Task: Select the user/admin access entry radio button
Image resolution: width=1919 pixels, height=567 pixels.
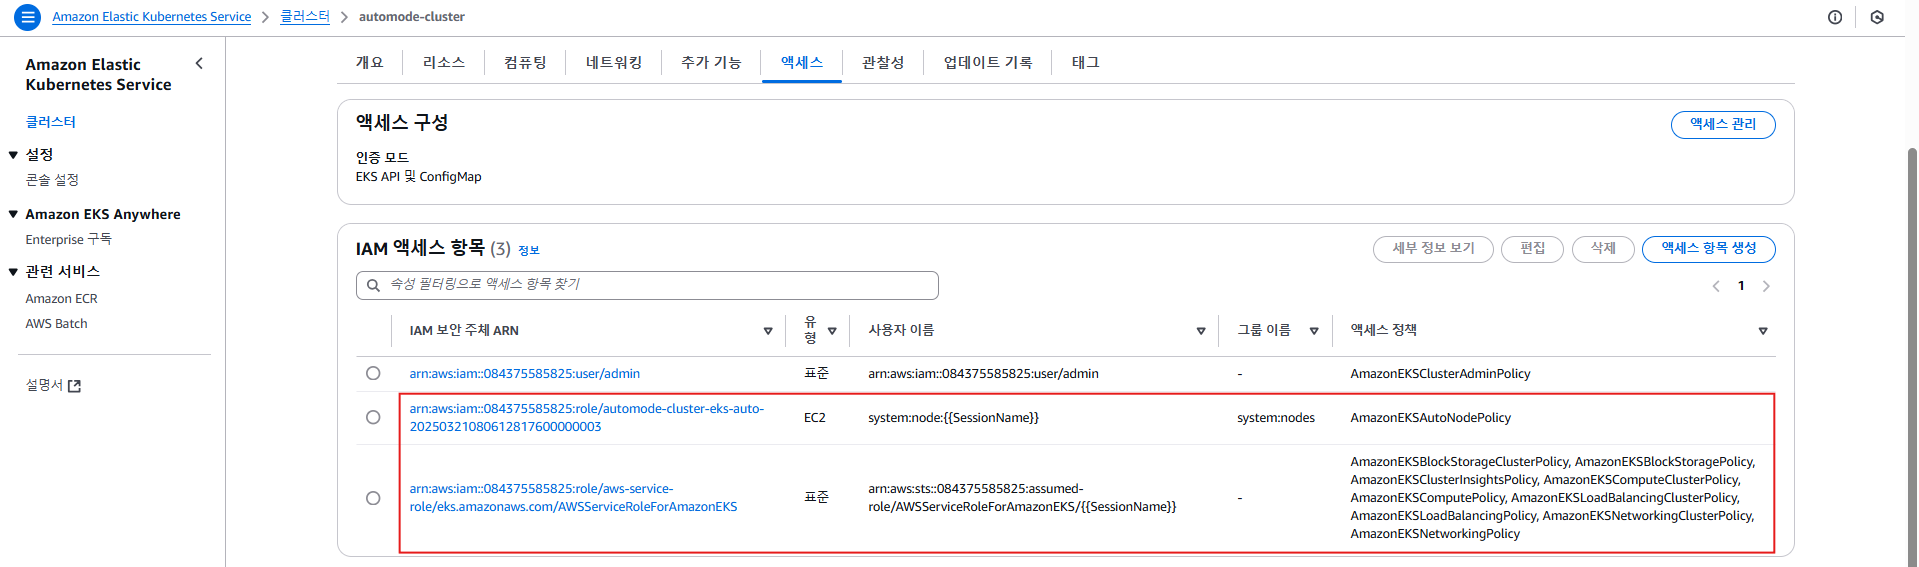Action: pyautogui.click(x=373, y=373)
